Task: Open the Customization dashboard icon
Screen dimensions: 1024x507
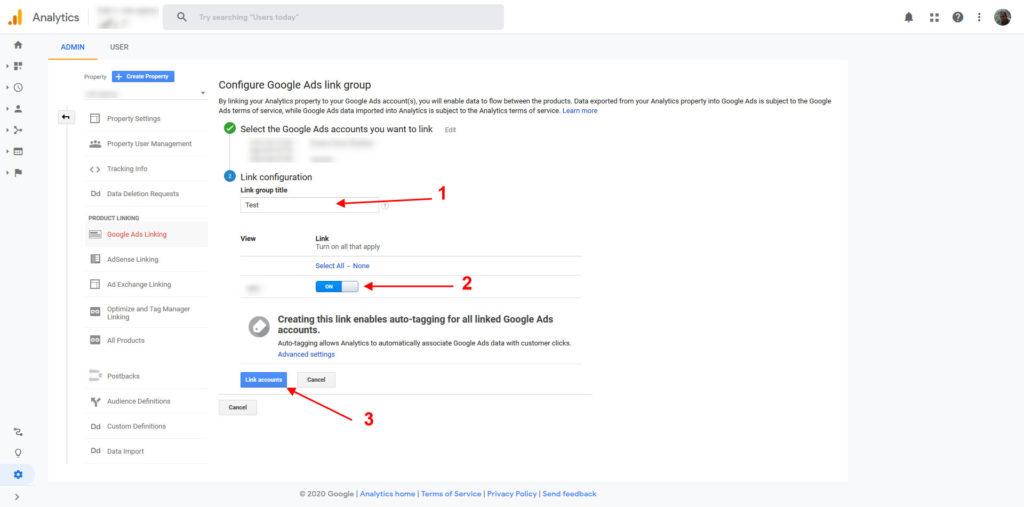Action: coord(18,66)
